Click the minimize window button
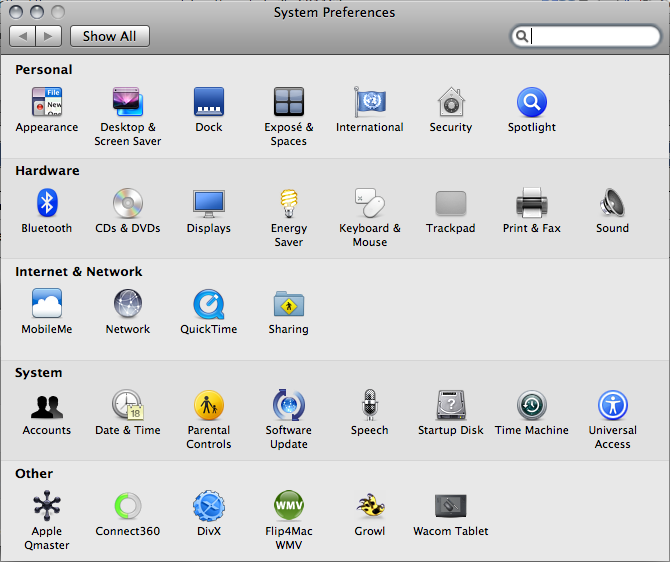Viewport: 670px width, 562px height. coord(37,12)
